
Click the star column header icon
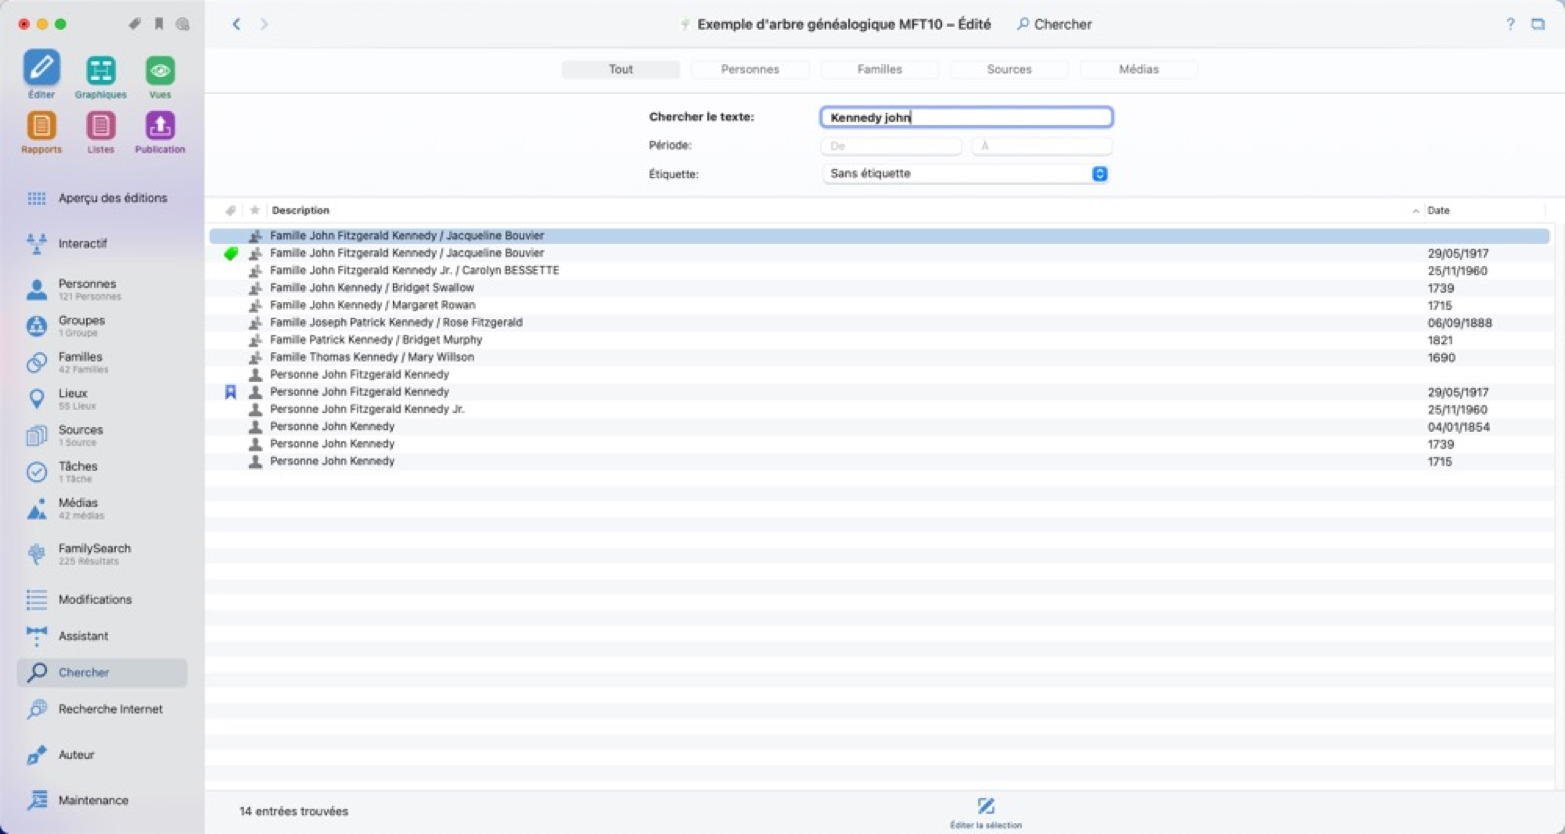pos(254,210)
